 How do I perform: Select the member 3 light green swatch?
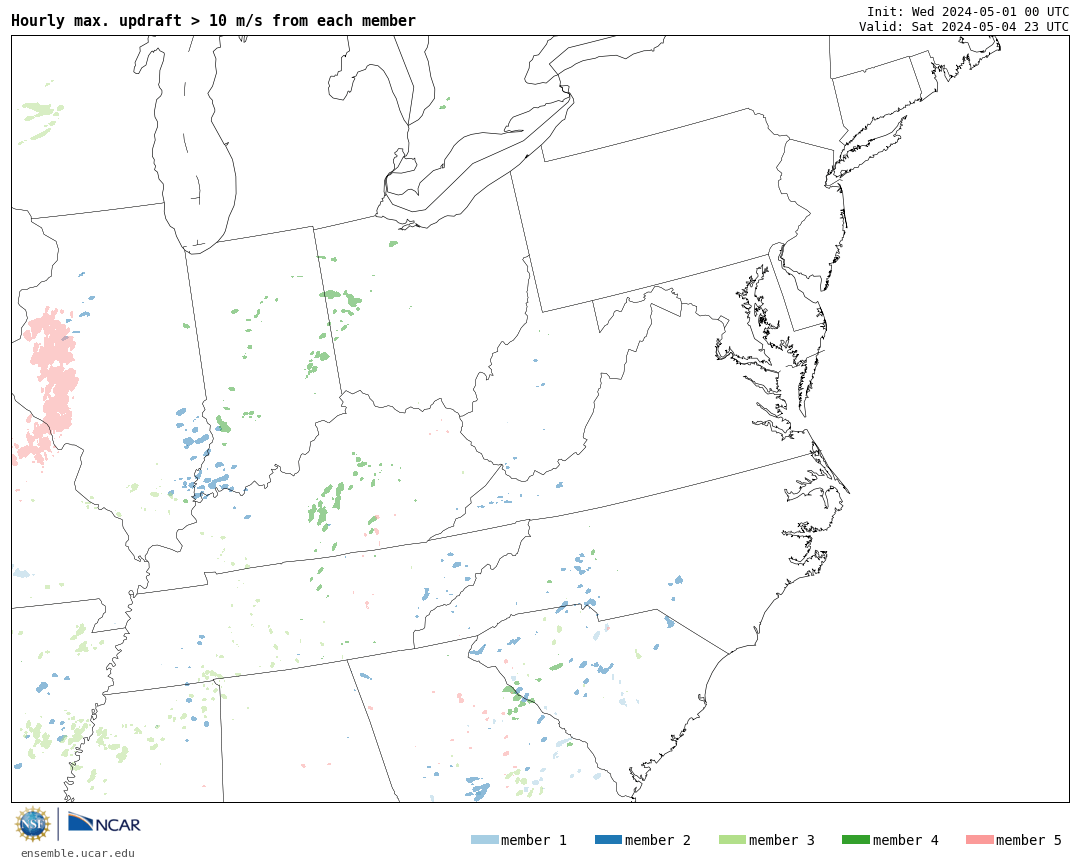(732, 840)
